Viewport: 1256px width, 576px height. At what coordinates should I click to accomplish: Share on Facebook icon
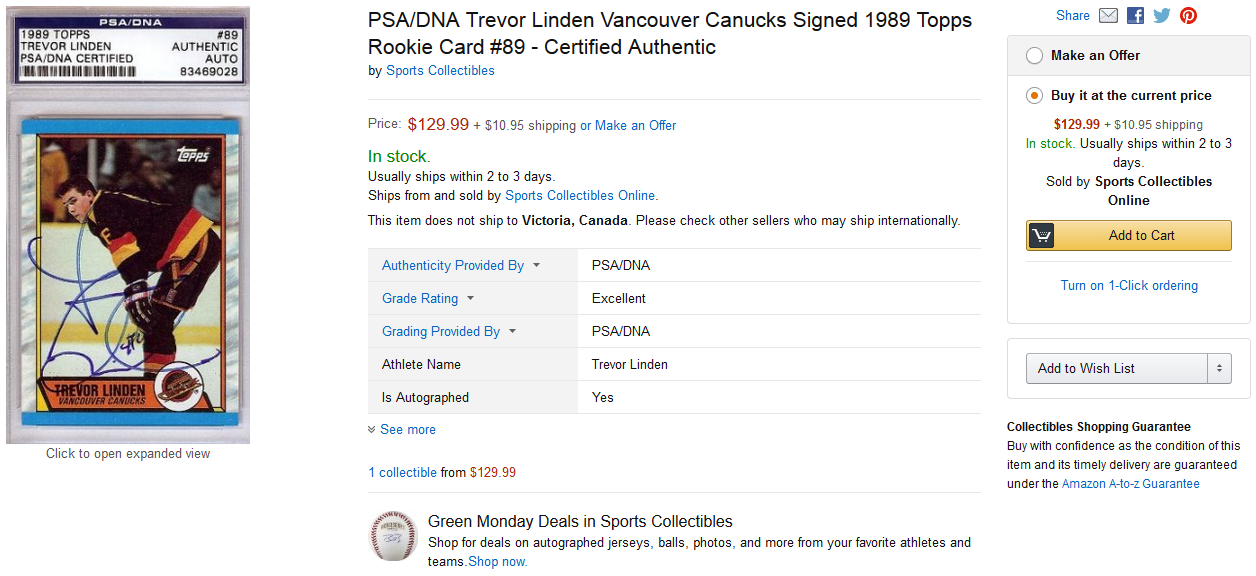pyautogui.click(x=1135, y=16)
